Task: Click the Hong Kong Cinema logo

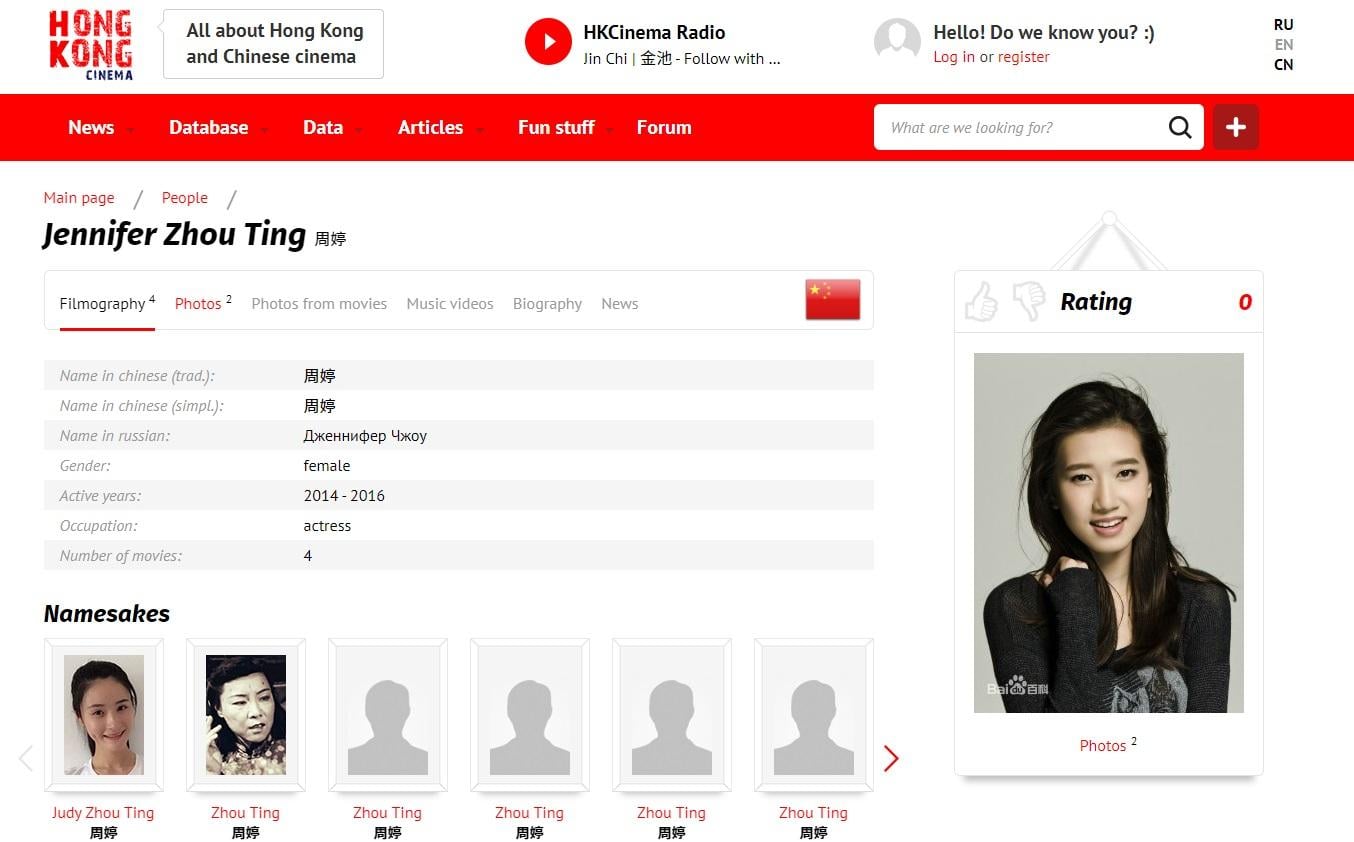Action: [x=91, y=45]
